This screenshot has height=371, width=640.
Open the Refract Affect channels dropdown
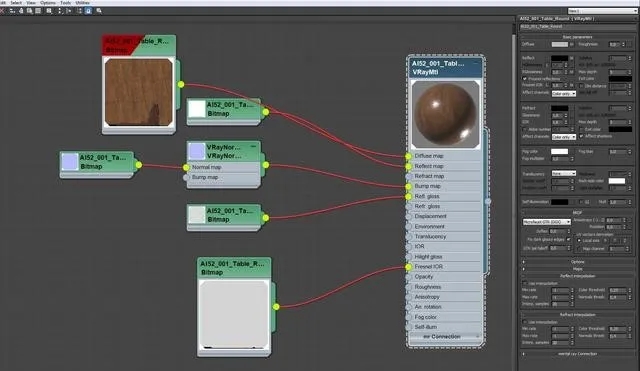click(564, 137)
